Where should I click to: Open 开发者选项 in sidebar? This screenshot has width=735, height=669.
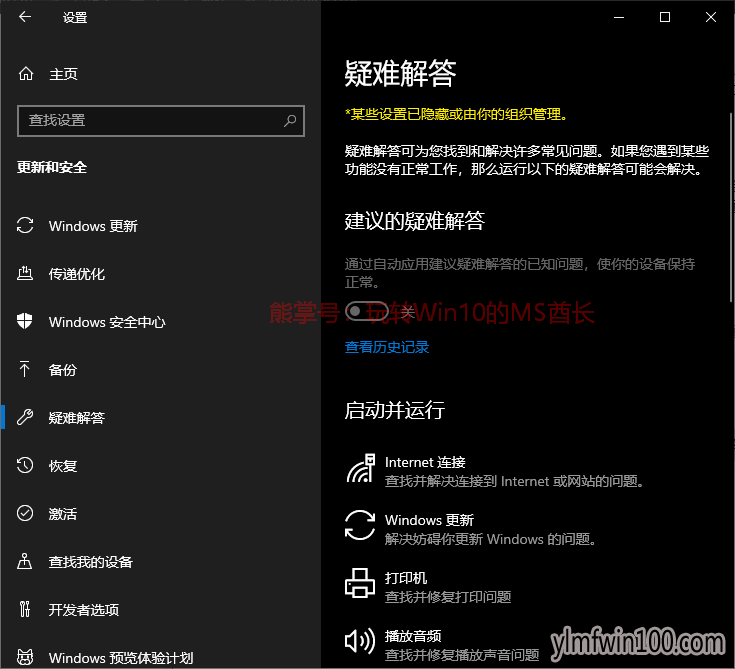pyautogui.click(x=84, y=610)
